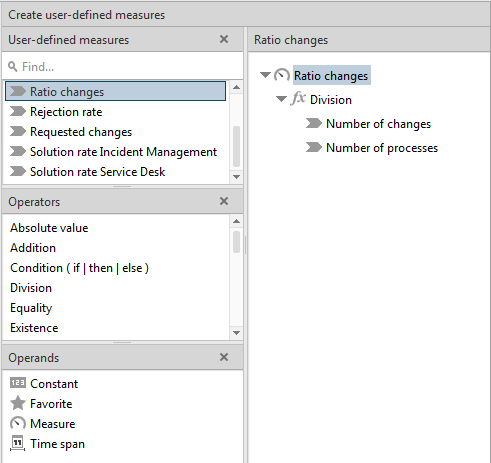Click down arrow of Operators list scrollbar
Screen dimensions: 491x463
click(x=236, y=333)
